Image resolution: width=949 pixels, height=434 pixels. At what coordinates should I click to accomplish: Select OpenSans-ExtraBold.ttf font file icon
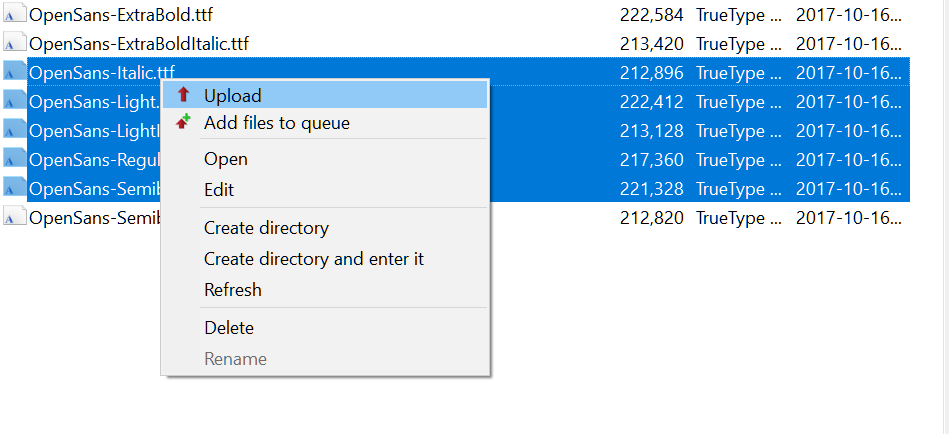pyautogui.click(x=15, y=15)
